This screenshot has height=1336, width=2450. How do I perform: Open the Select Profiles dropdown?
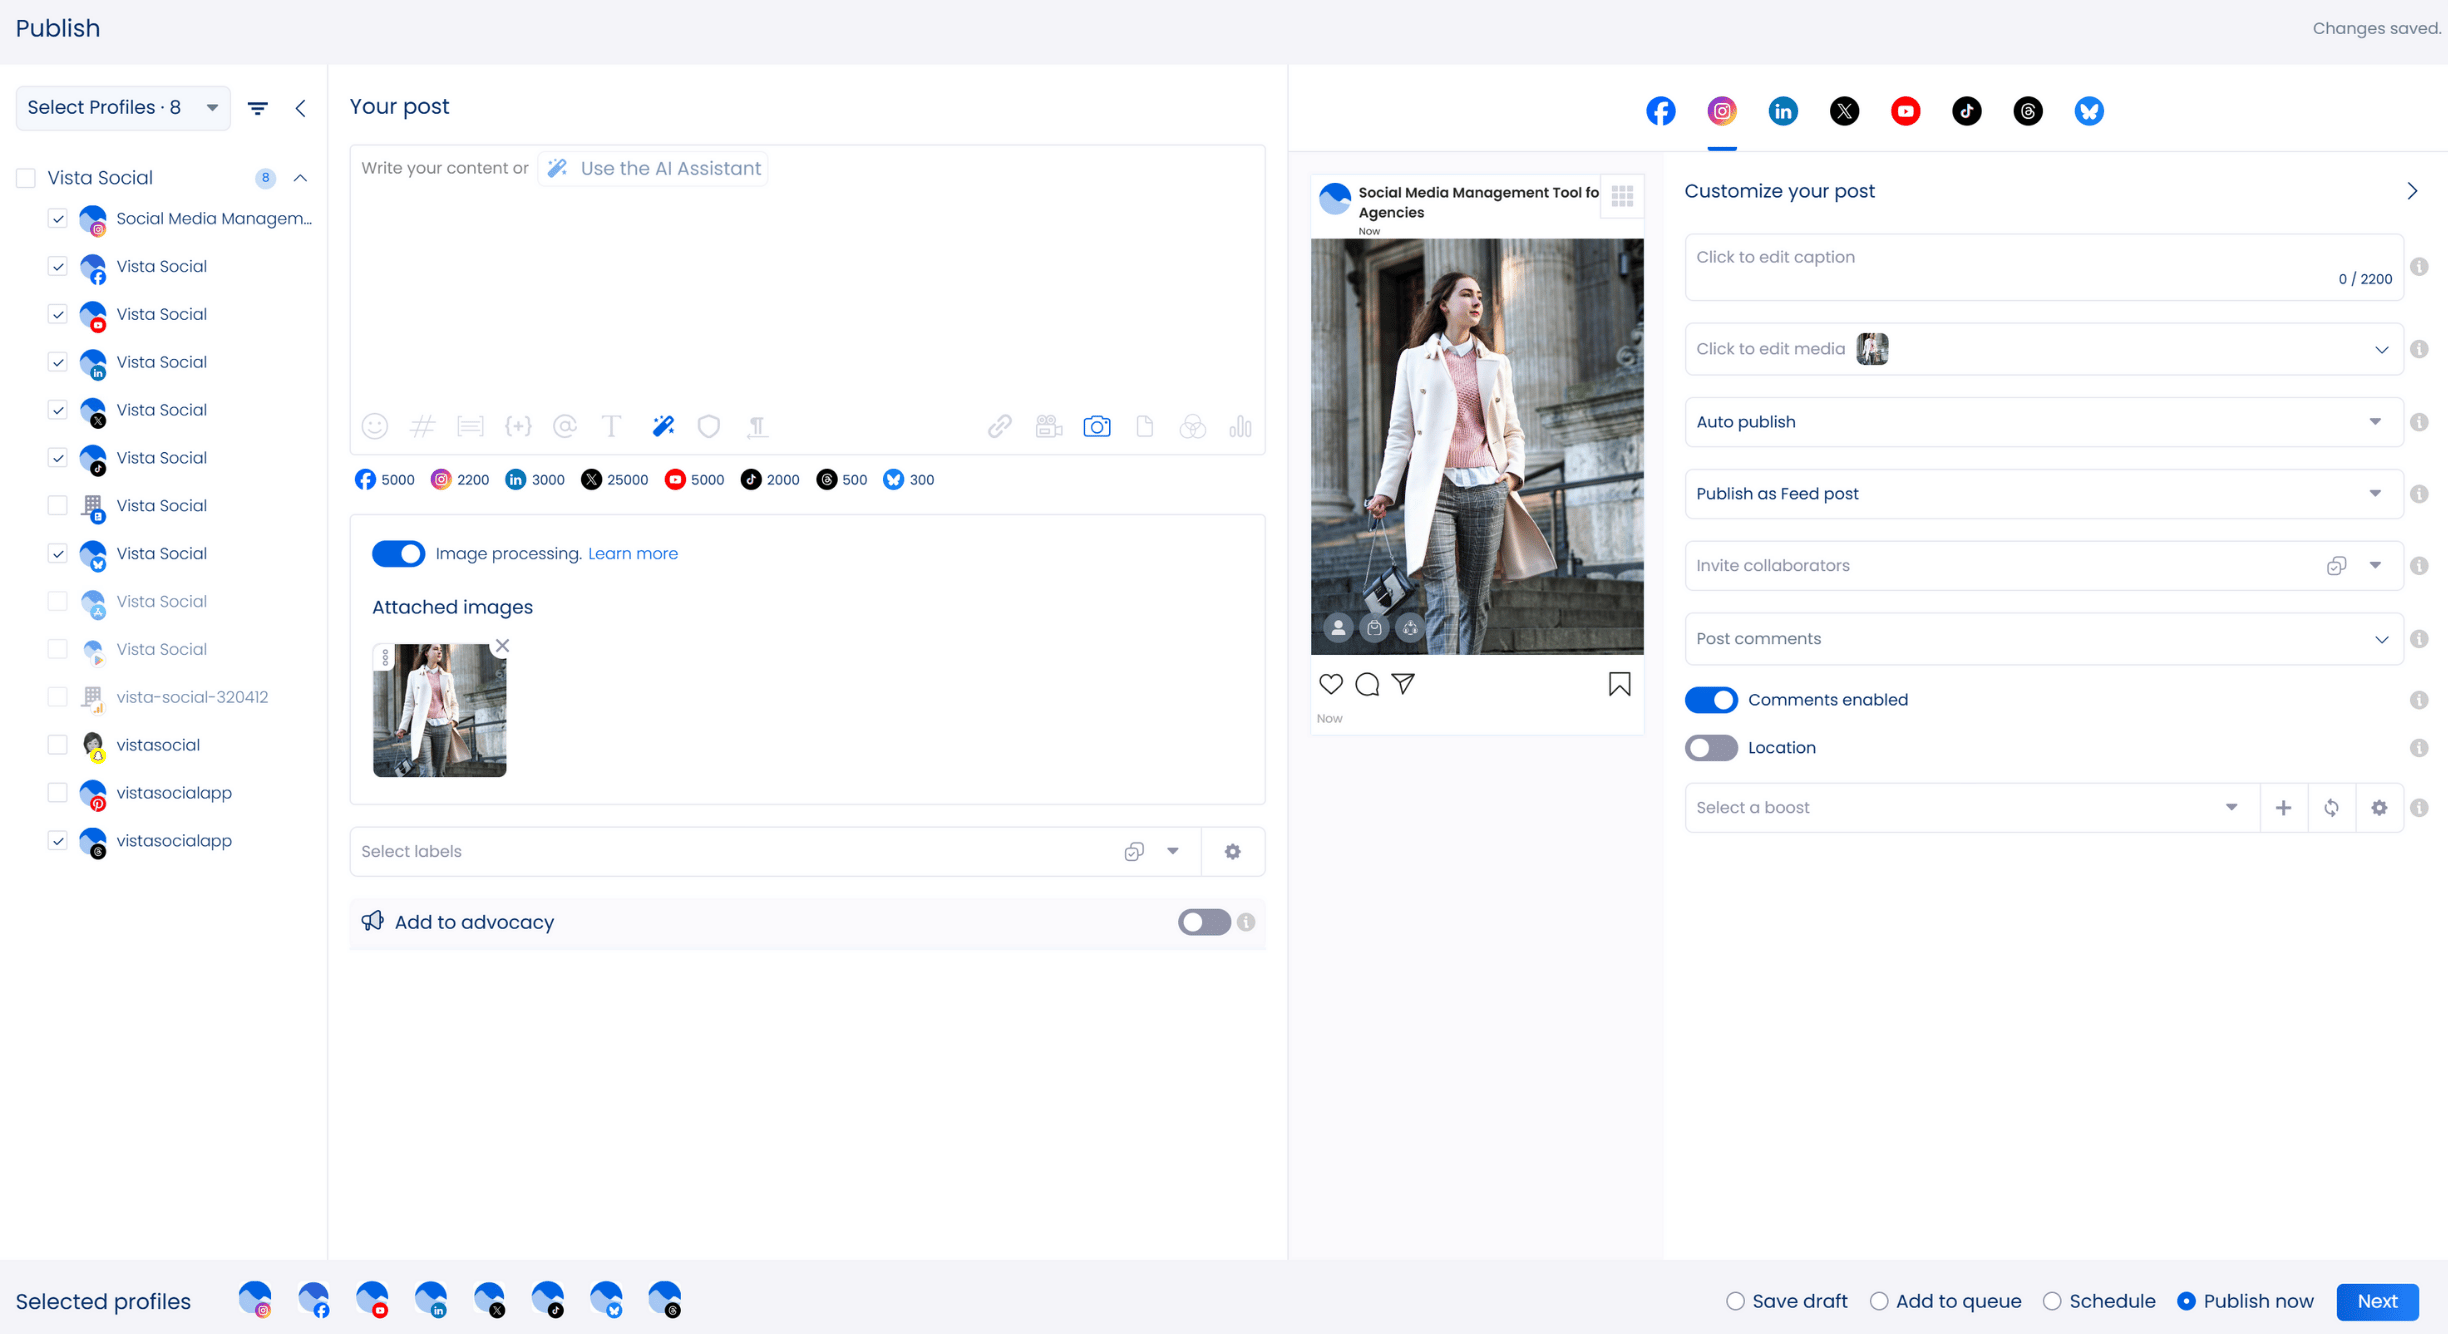(x=123, y=108)
